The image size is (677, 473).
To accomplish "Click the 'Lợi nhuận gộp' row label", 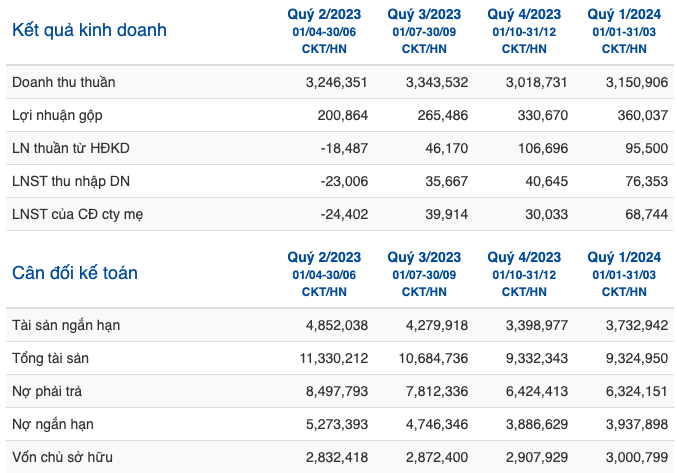I will [57, 116].
